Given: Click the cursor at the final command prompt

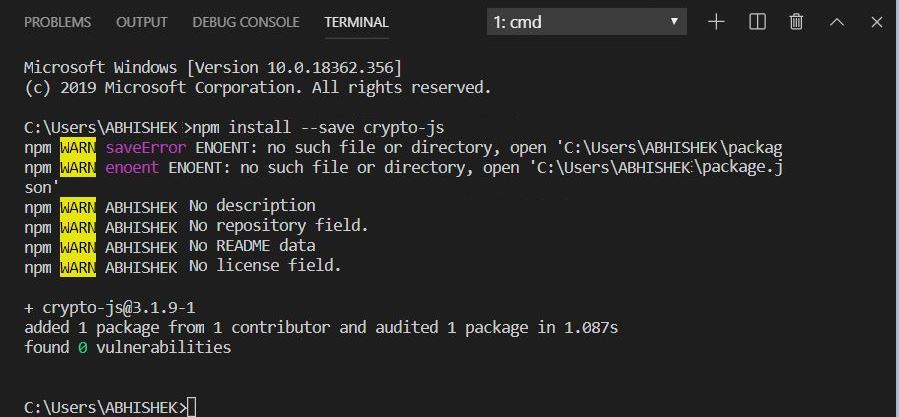Looking at the screenshot, I should coord(191,407).
